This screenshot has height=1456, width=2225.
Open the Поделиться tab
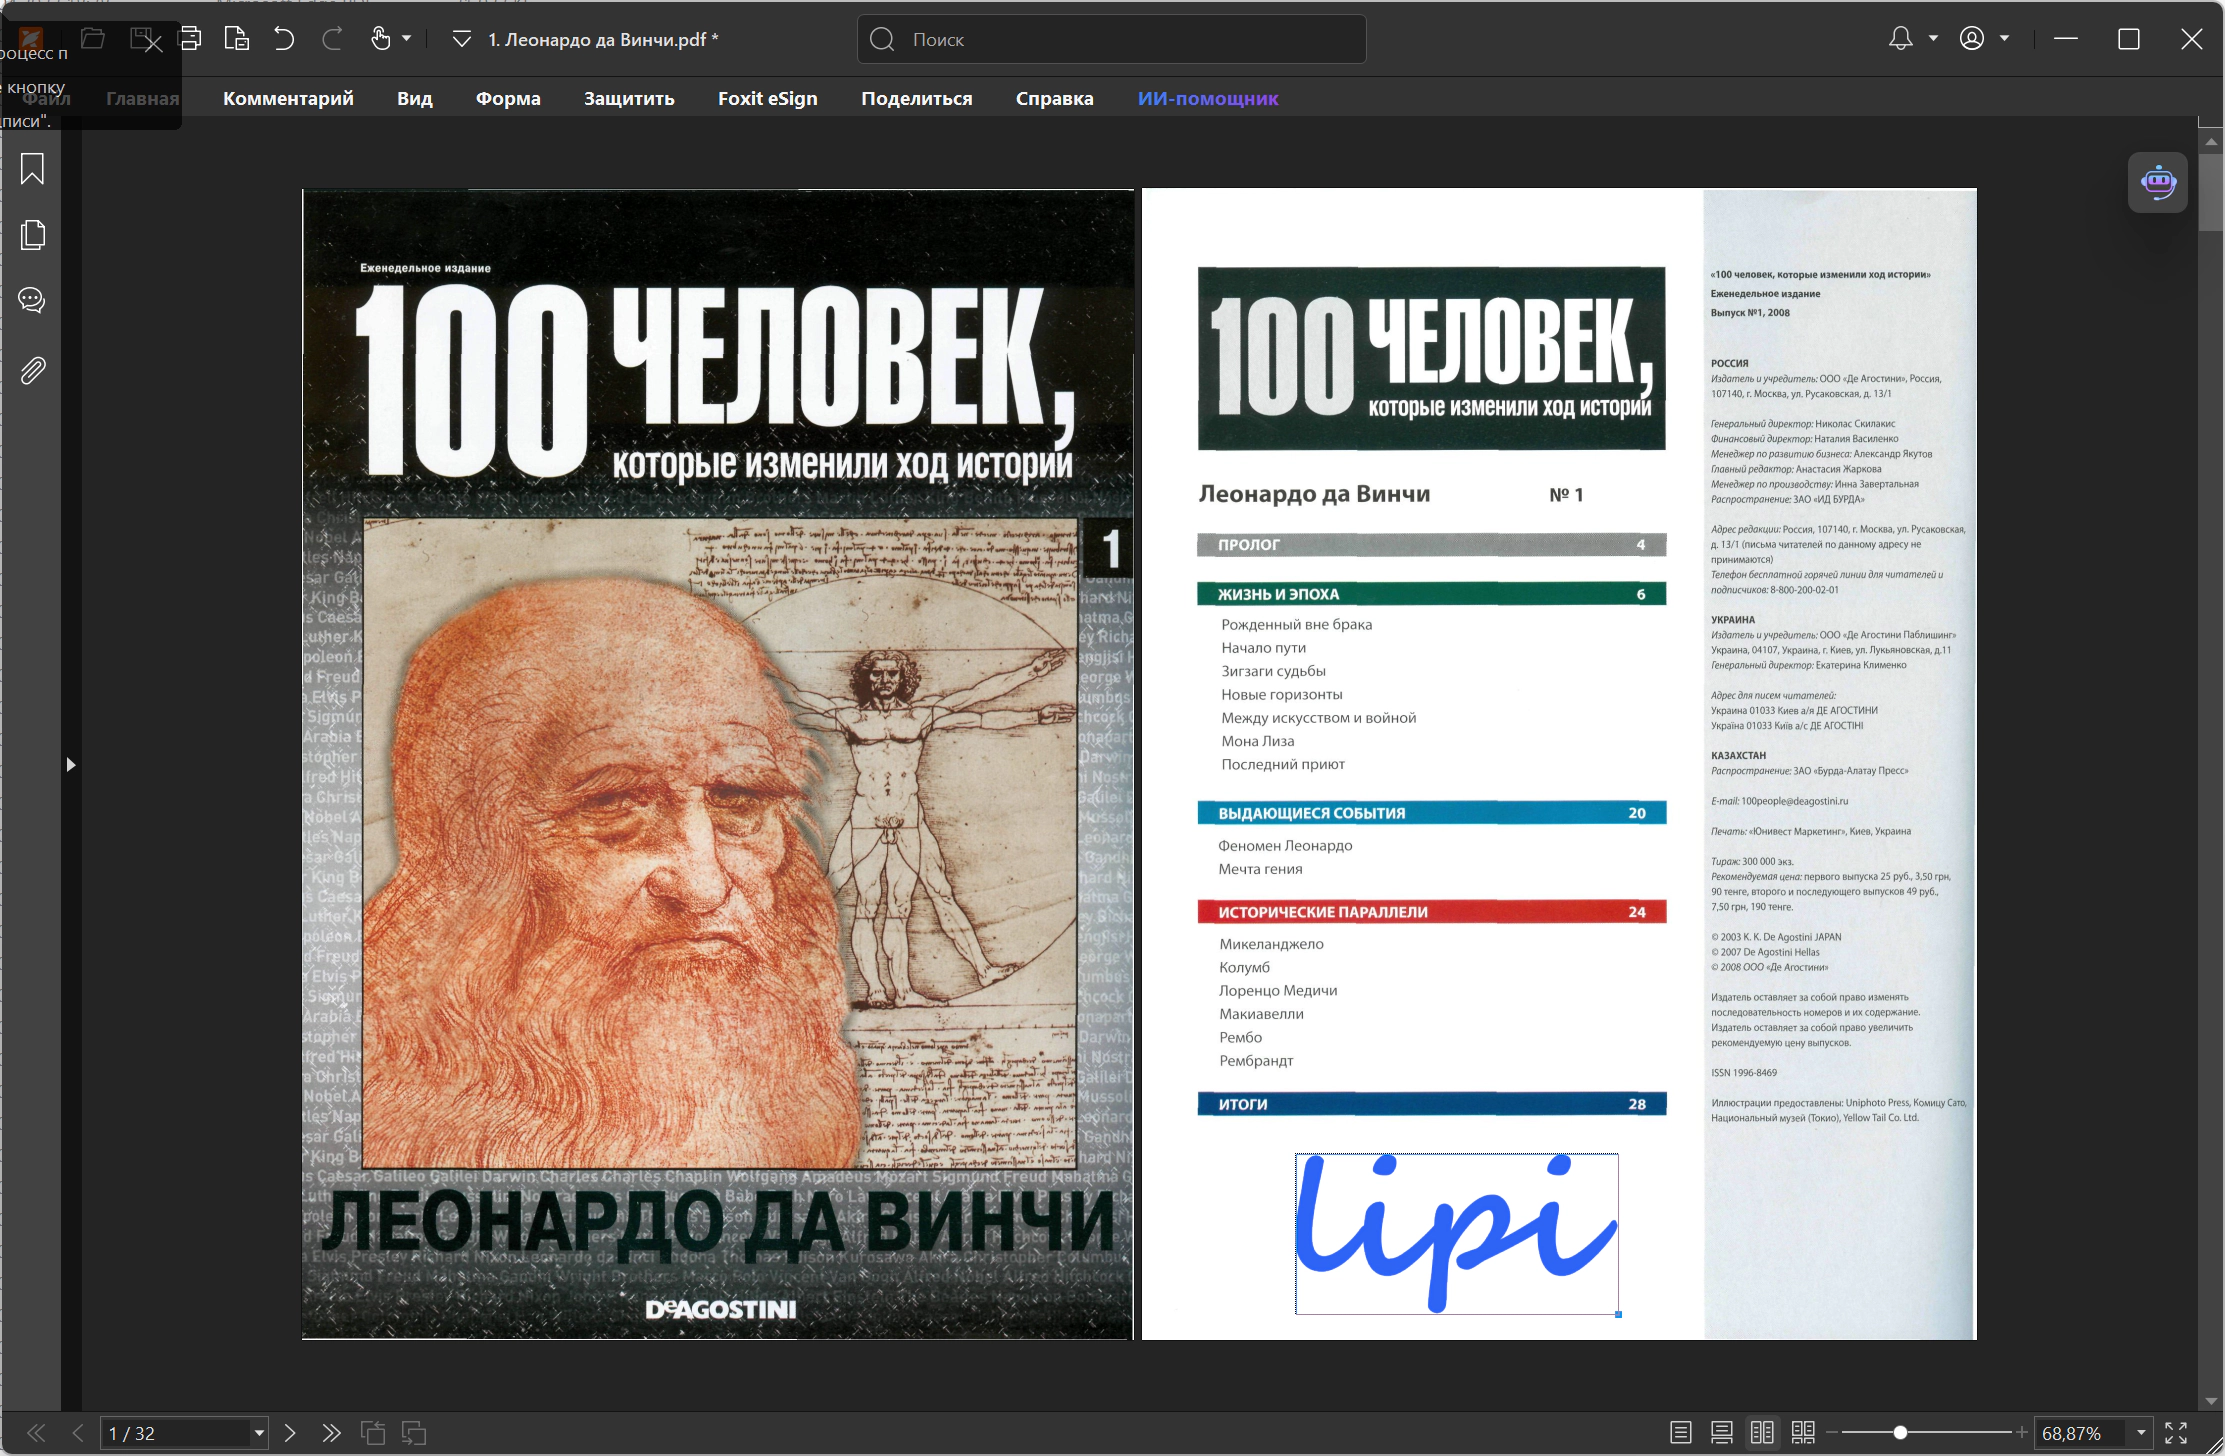coord(917,98)
